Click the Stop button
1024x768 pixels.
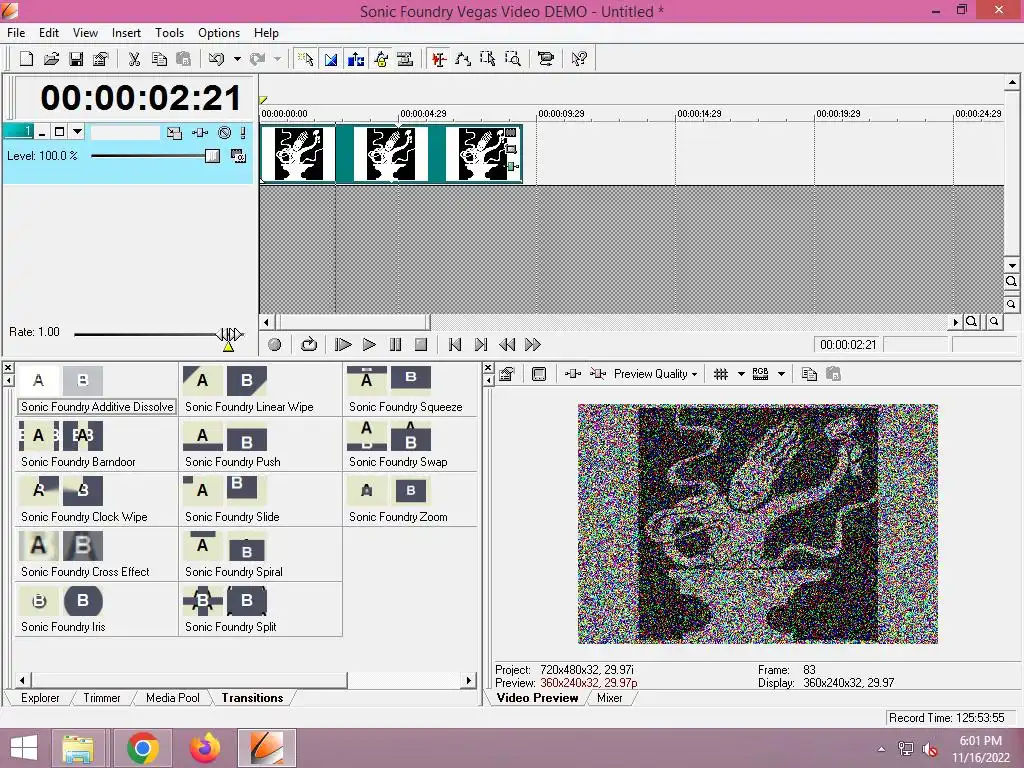pyautogui.click(x=421, y=344)
